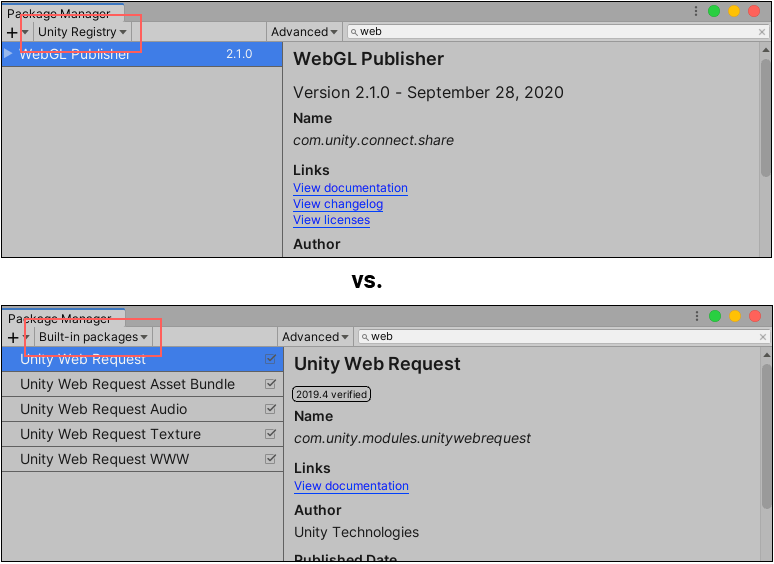Open the Unity Registry scope dropdown

click(x=82, y=32)
